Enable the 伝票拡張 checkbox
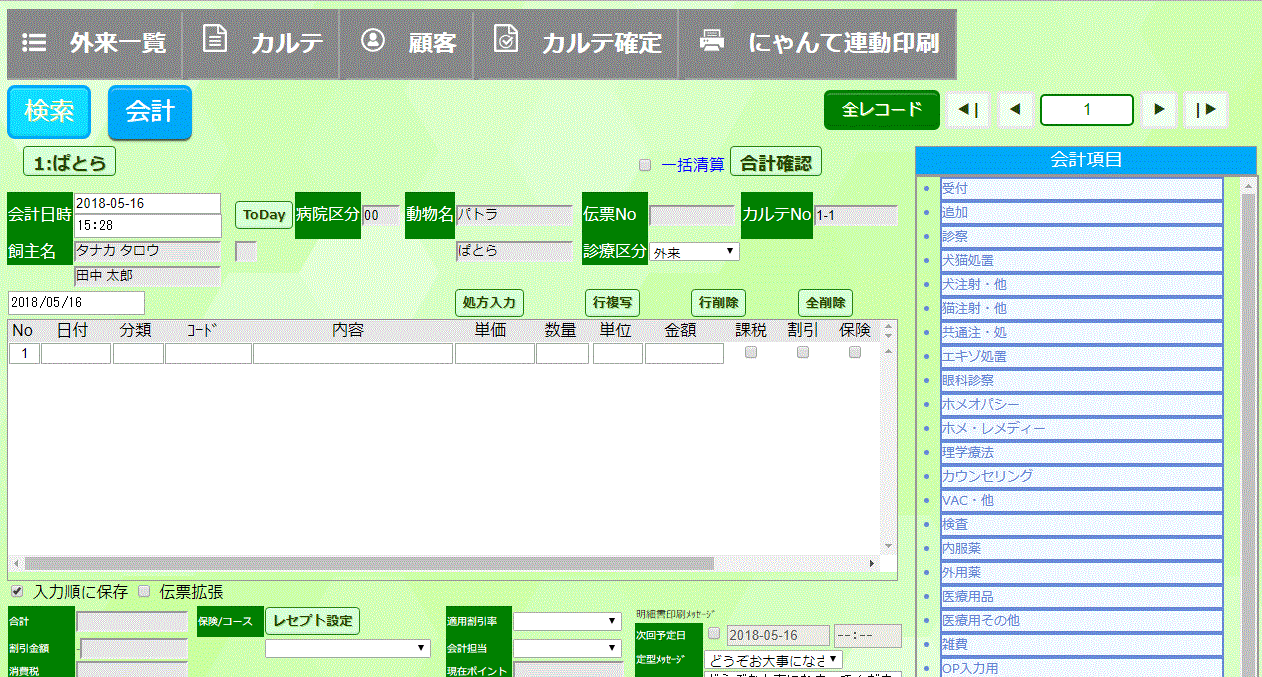1262x677 pixels. point(144,590)
